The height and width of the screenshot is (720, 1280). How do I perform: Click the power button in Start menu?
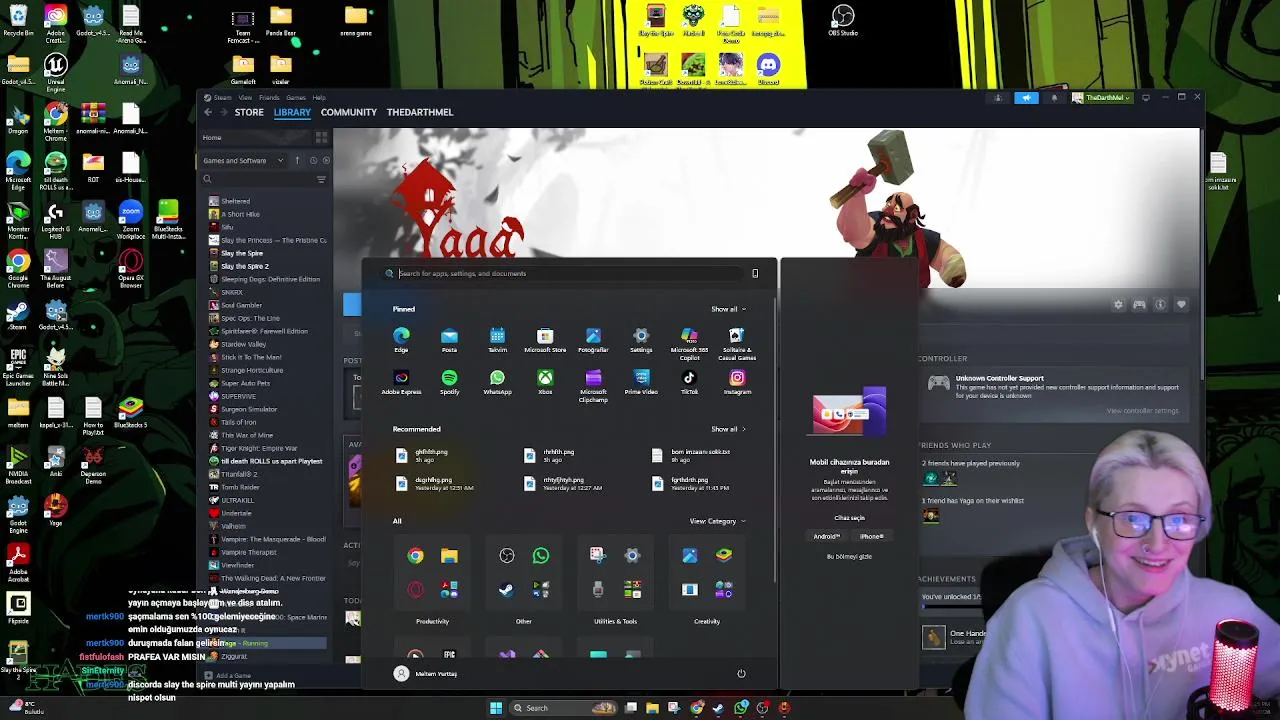tap(741, 673)
